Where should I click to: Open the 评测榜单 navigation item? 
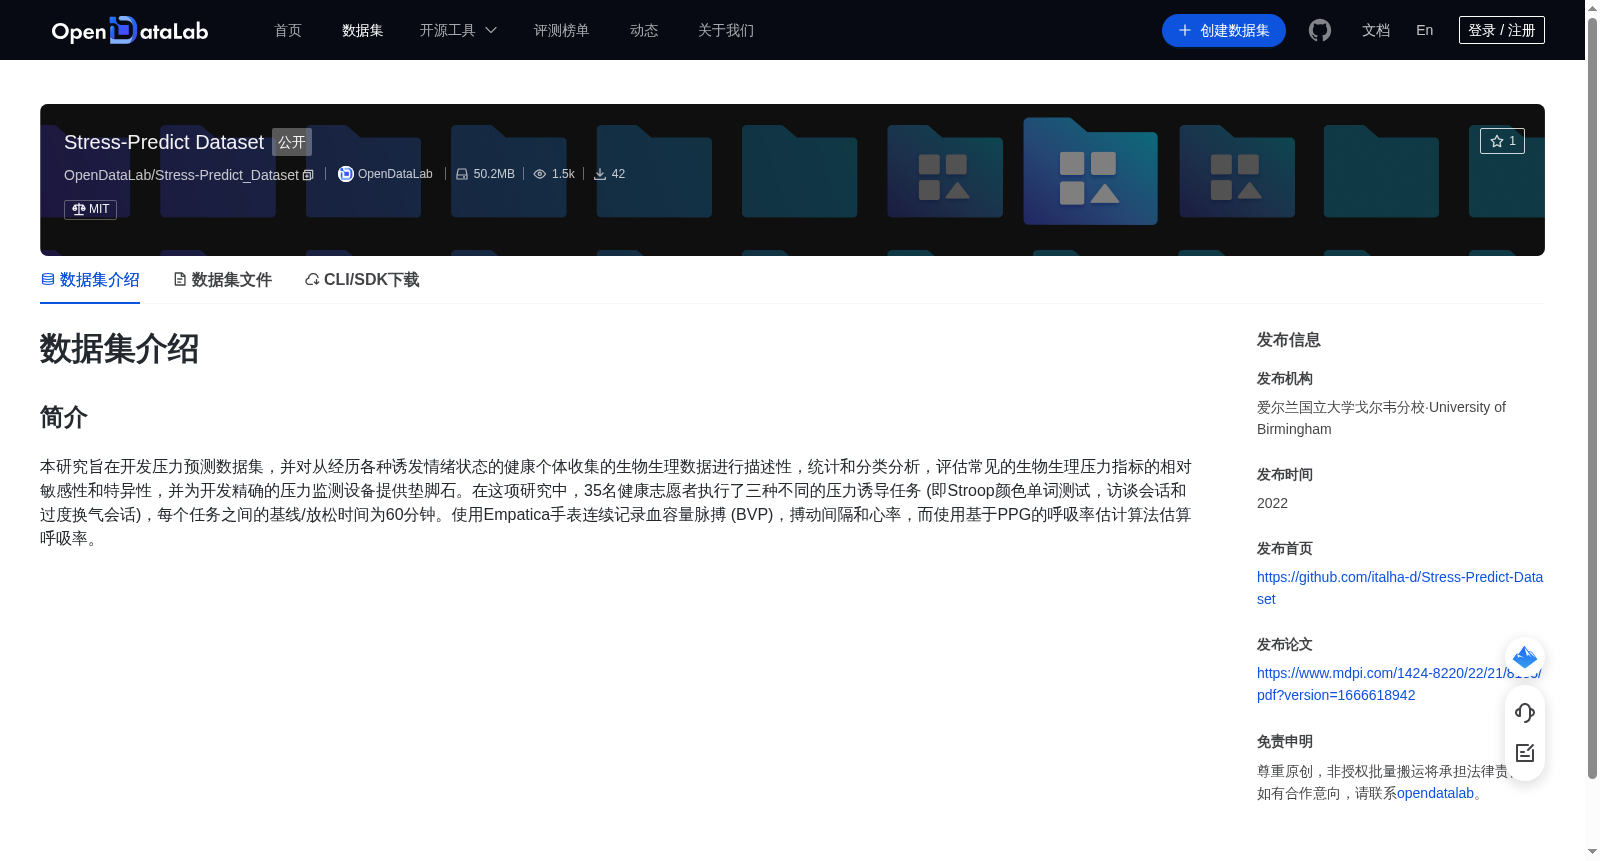point(561,30)
